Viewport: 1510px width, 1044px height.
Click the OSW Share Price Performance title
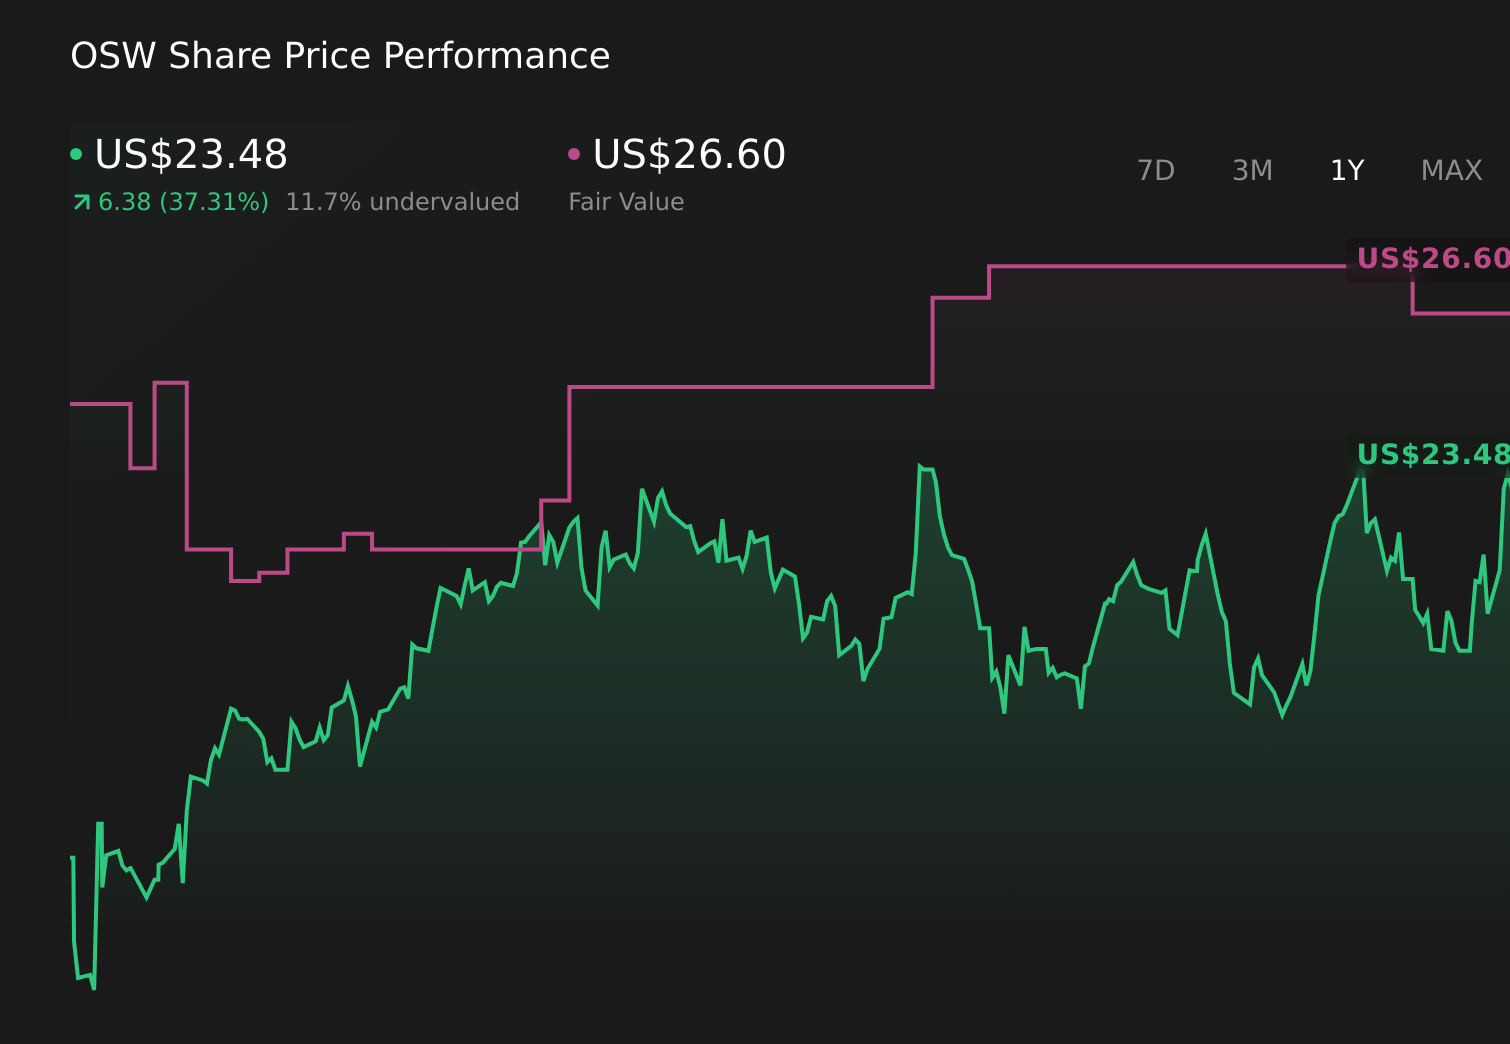coord(340,56)
